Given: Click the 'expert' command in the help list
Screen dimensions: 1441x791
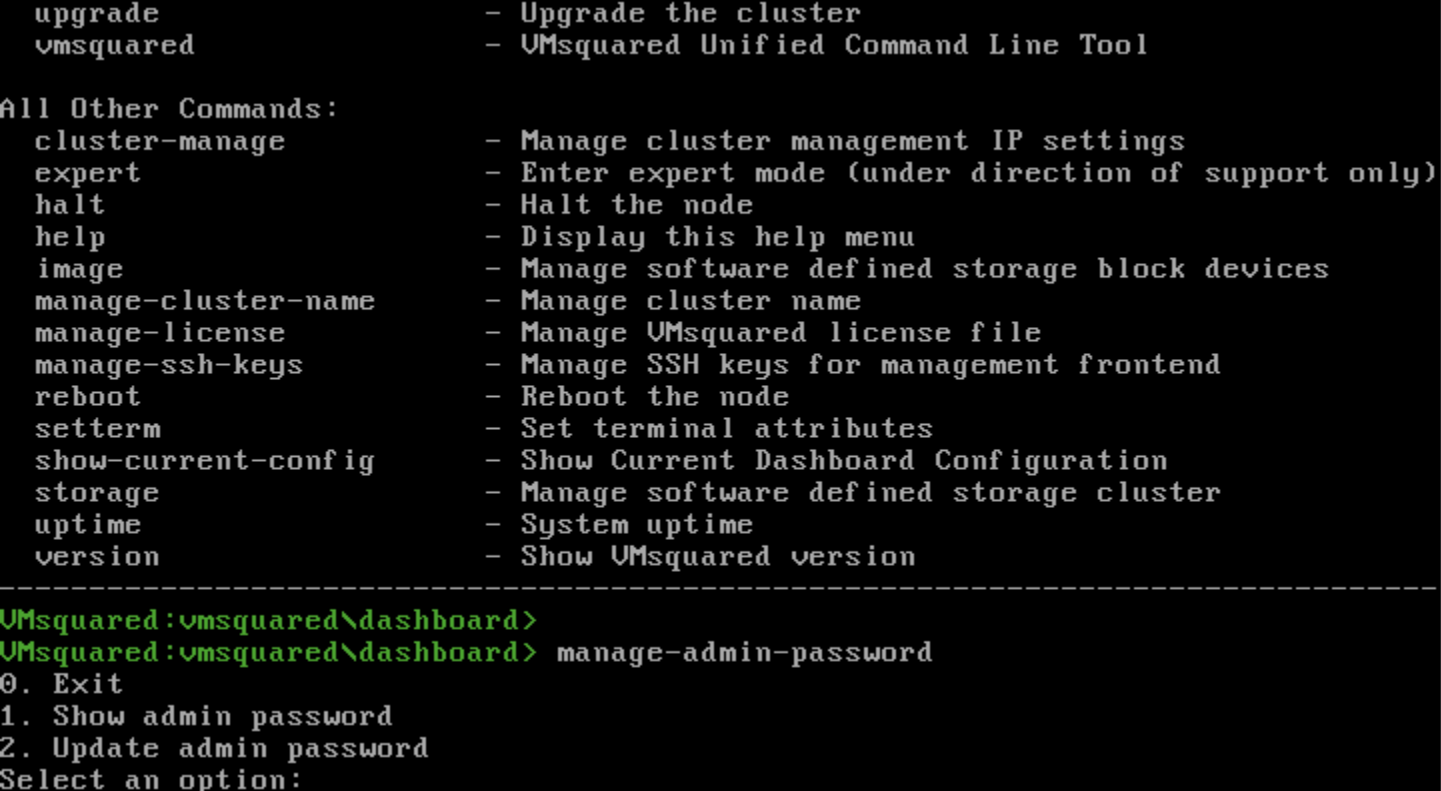Looking at the screenshot, I should [88, 173].
